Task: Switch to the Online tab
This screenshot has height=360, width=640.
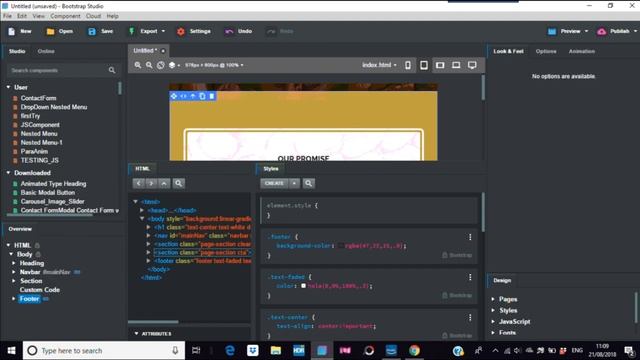Action: pos(46,51)
